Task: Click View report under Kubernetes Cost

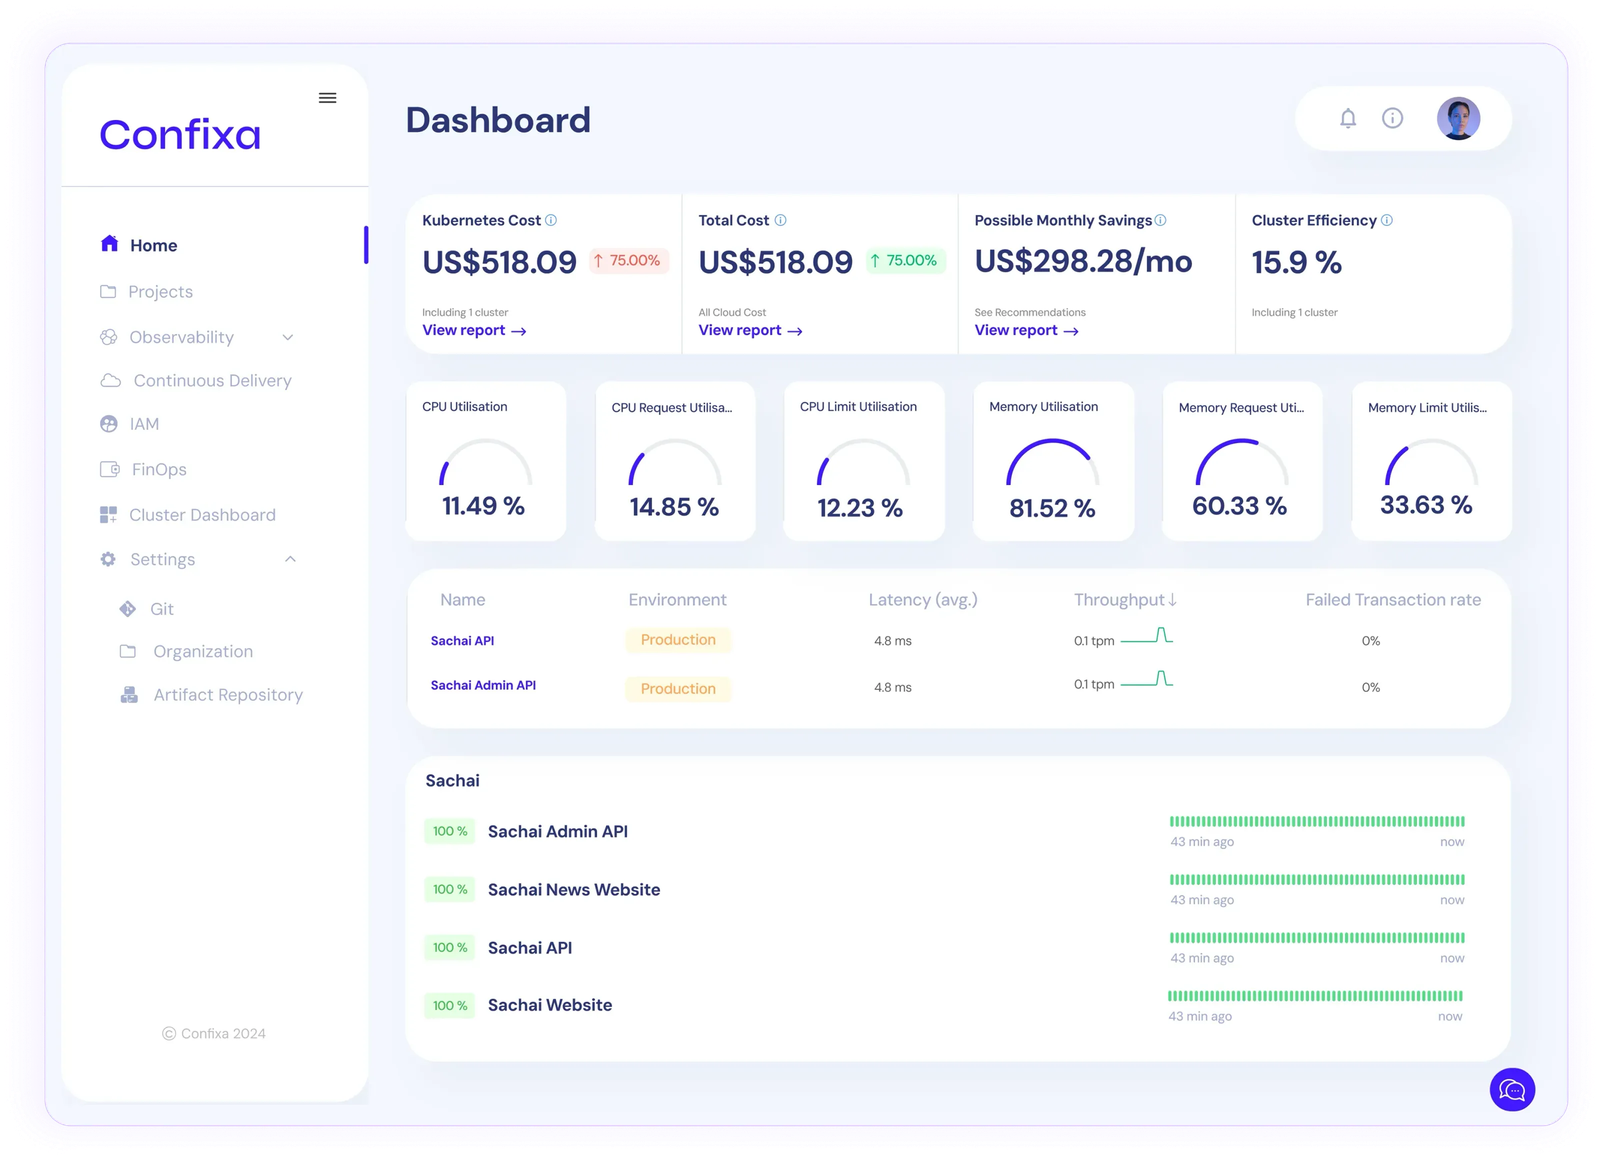Action: pyautogui.click(x=474, y=331)
